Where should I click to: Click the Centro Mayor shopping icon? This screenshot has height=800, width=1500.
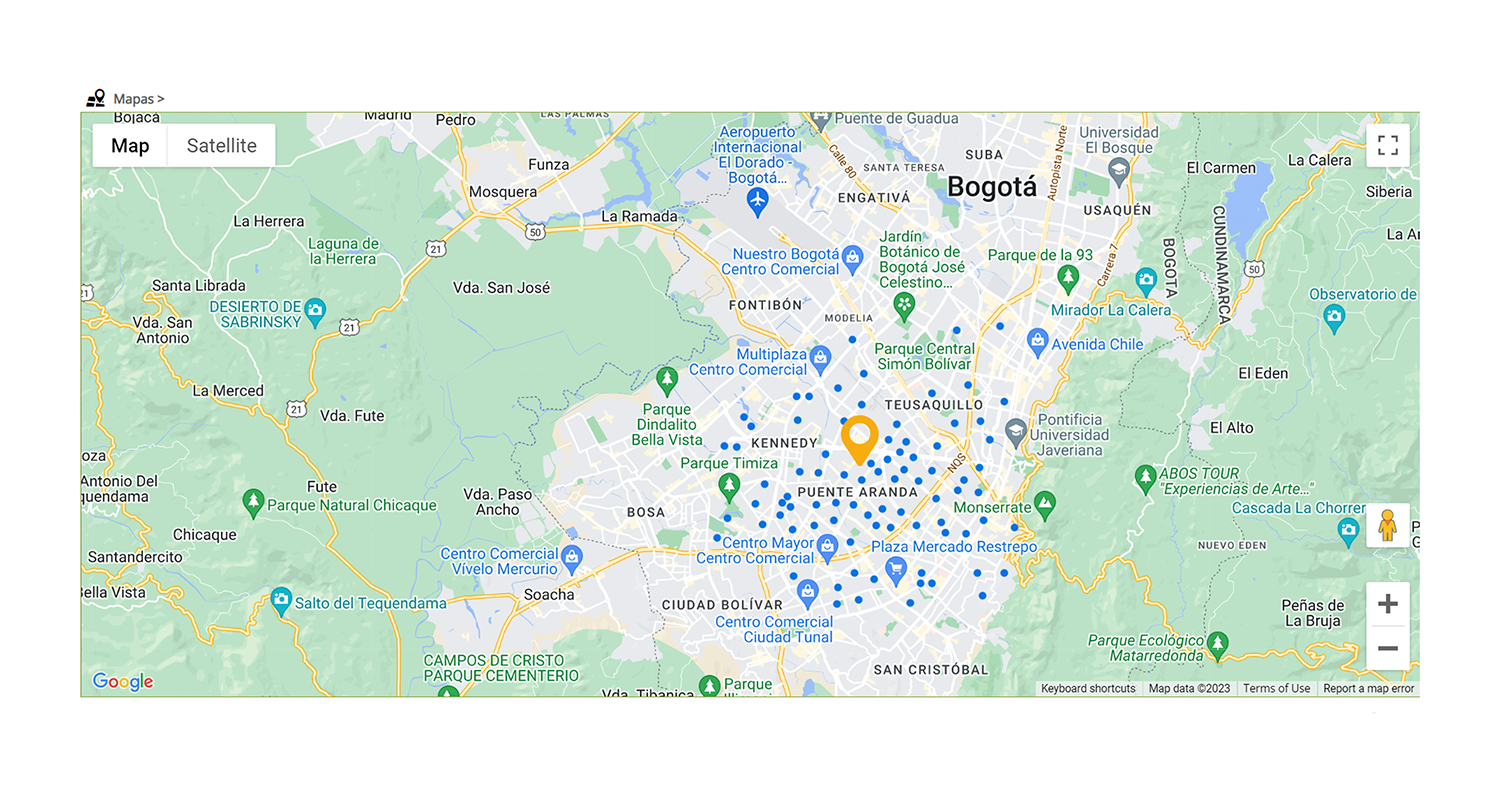[827, 546]
